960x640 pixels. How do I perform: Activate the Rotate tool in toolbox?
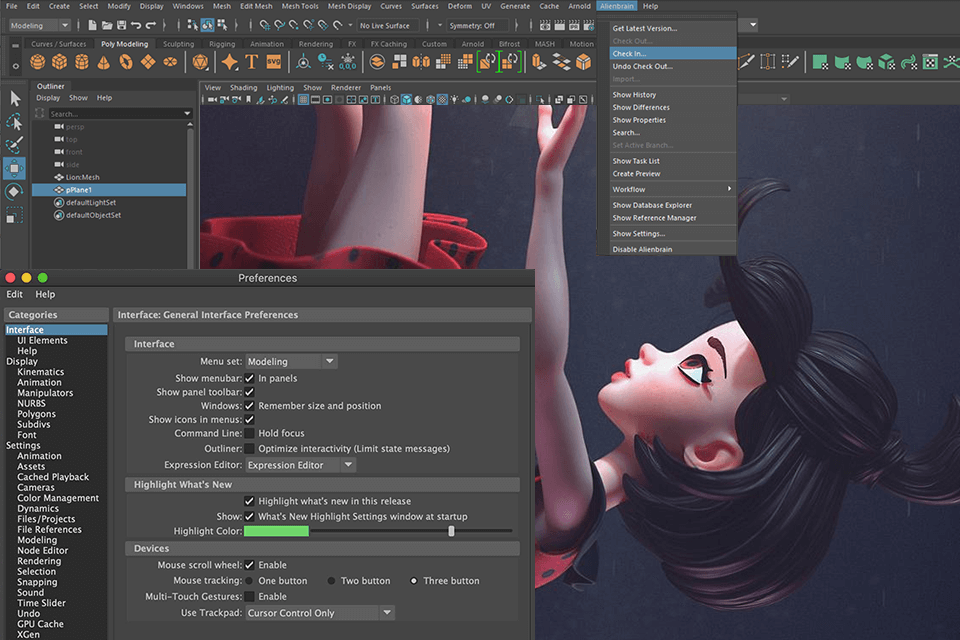14,191
